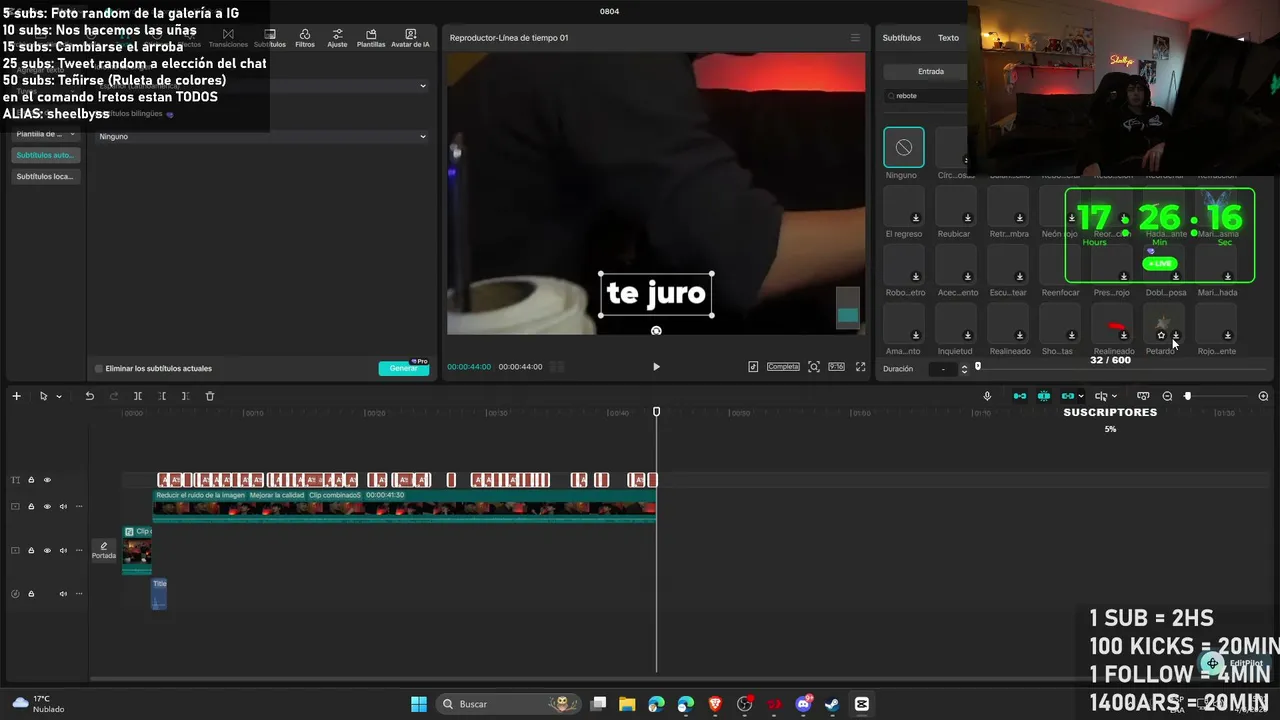Lock the audio track
This screenshot has width=1280, height=720.
coord(31,594)
